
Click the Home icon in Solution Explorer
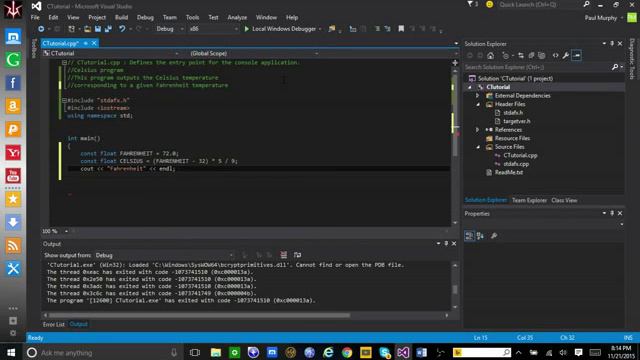tap(491, 56)
